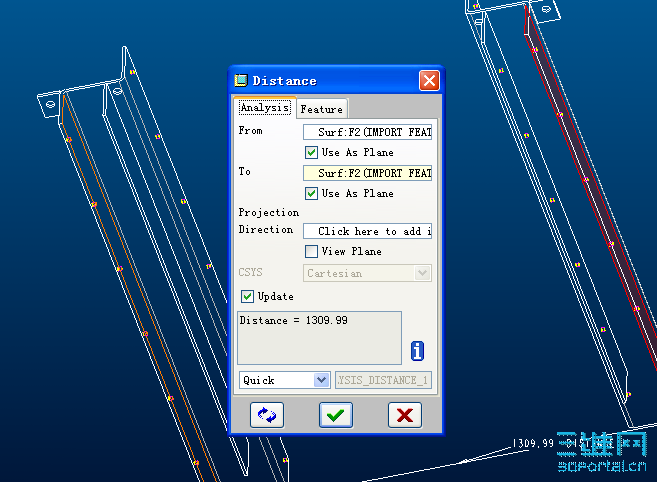Click the ANALYSIS_DISTANCE_1 name field
The image size is (657, 482).
(383, 380)
